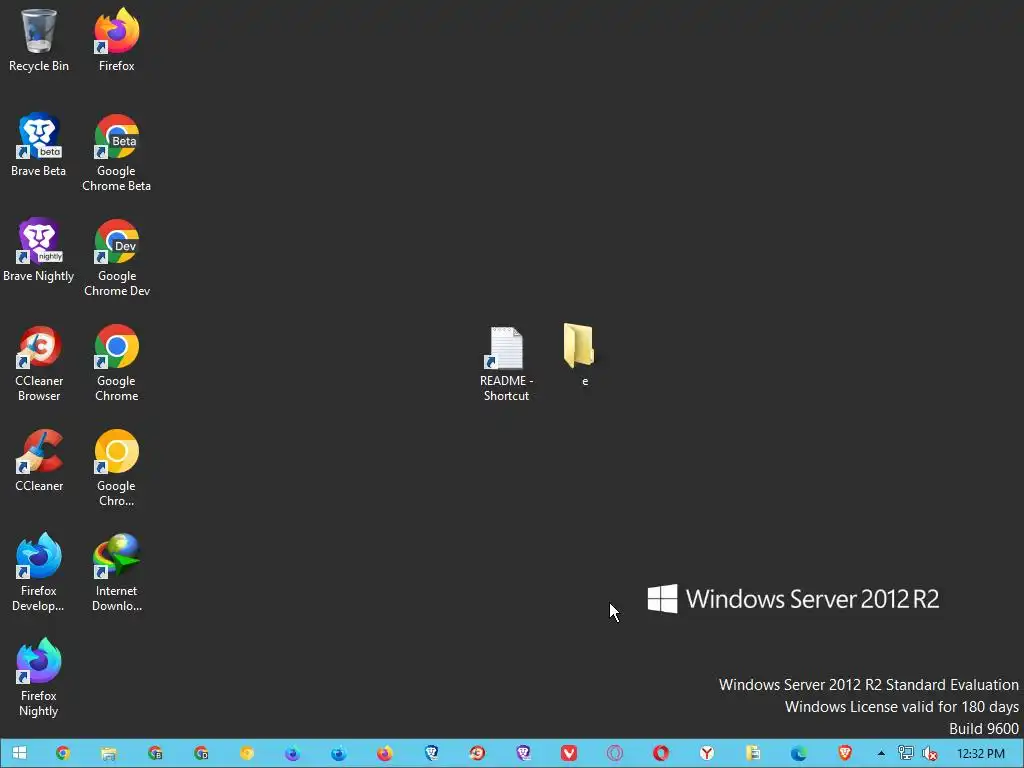Viewport: 1024px width, 768px height.
Task: Launch Firefox Nightly from the taskbar
Action: point(293,753)
